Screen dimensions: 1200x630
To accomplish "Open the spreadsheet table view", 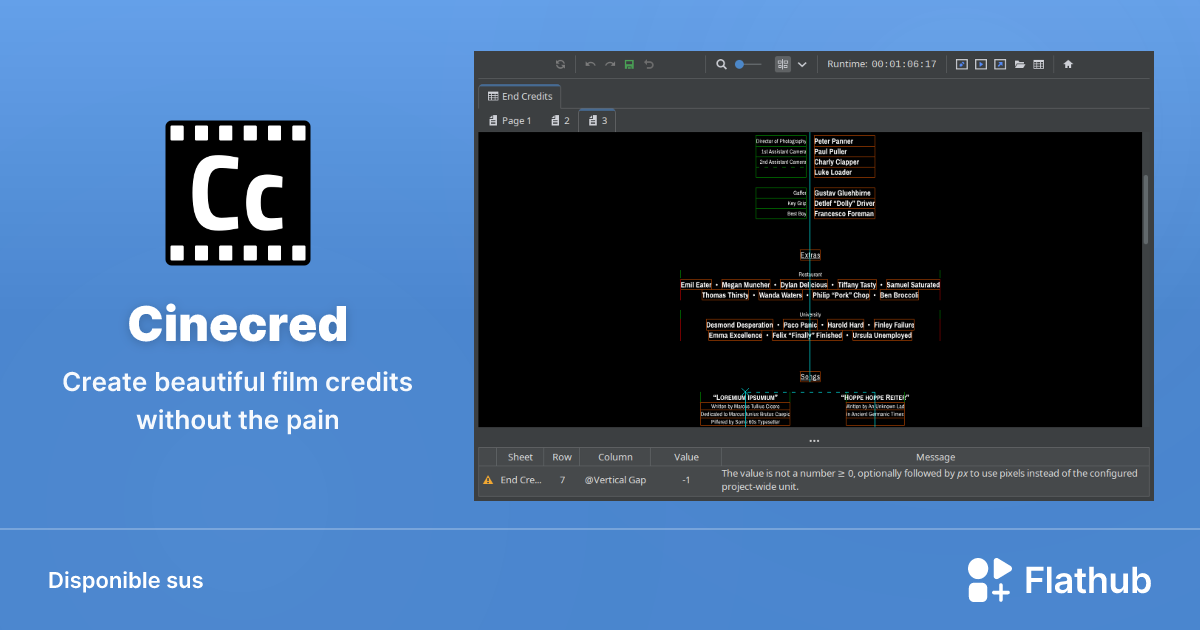I will (1037, 63).
